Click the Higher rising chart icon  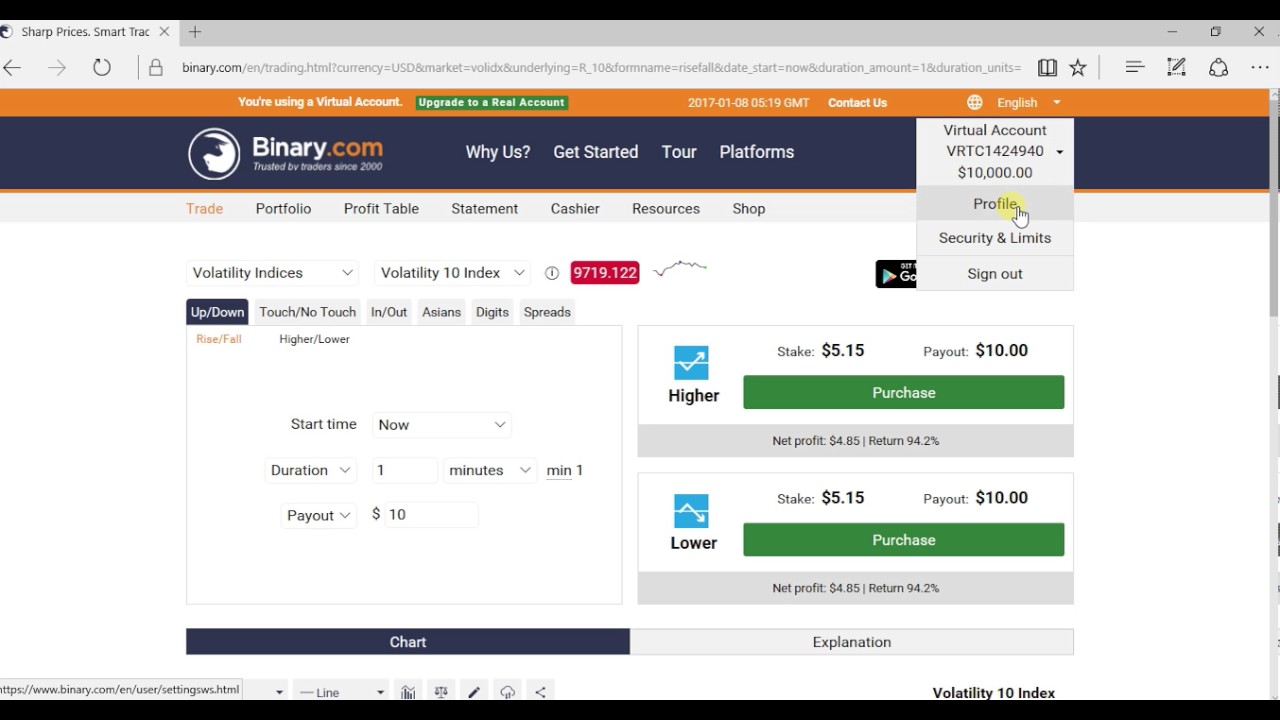[691, 362]
